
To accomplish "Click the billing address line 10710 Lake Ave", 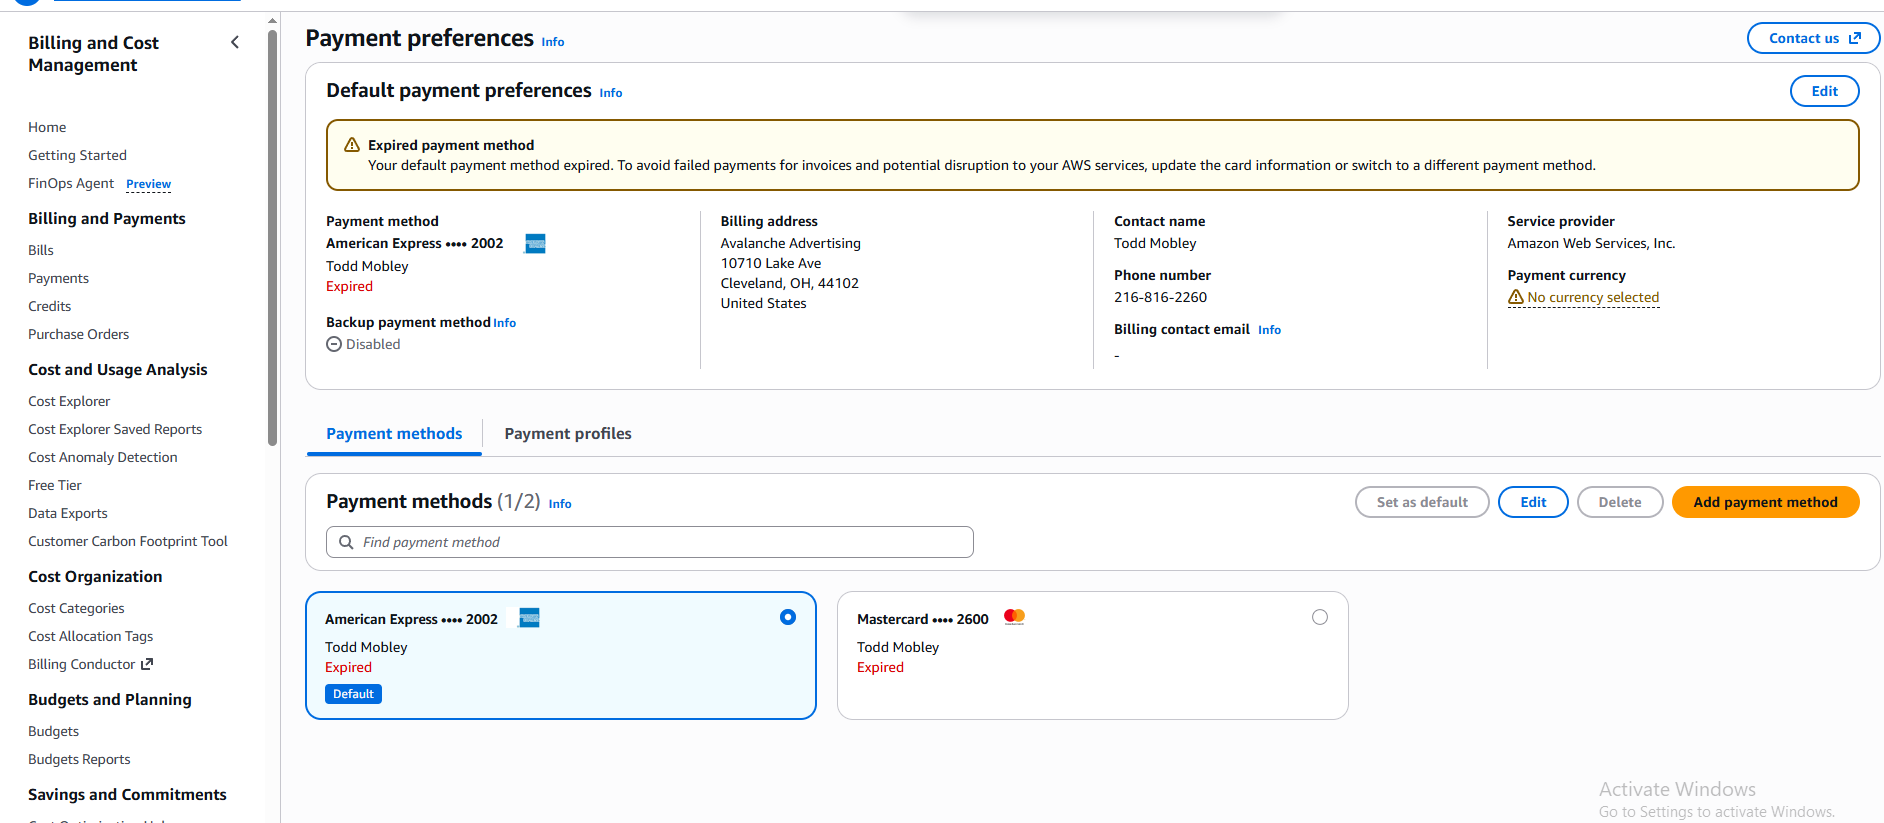I will (771, 263).
